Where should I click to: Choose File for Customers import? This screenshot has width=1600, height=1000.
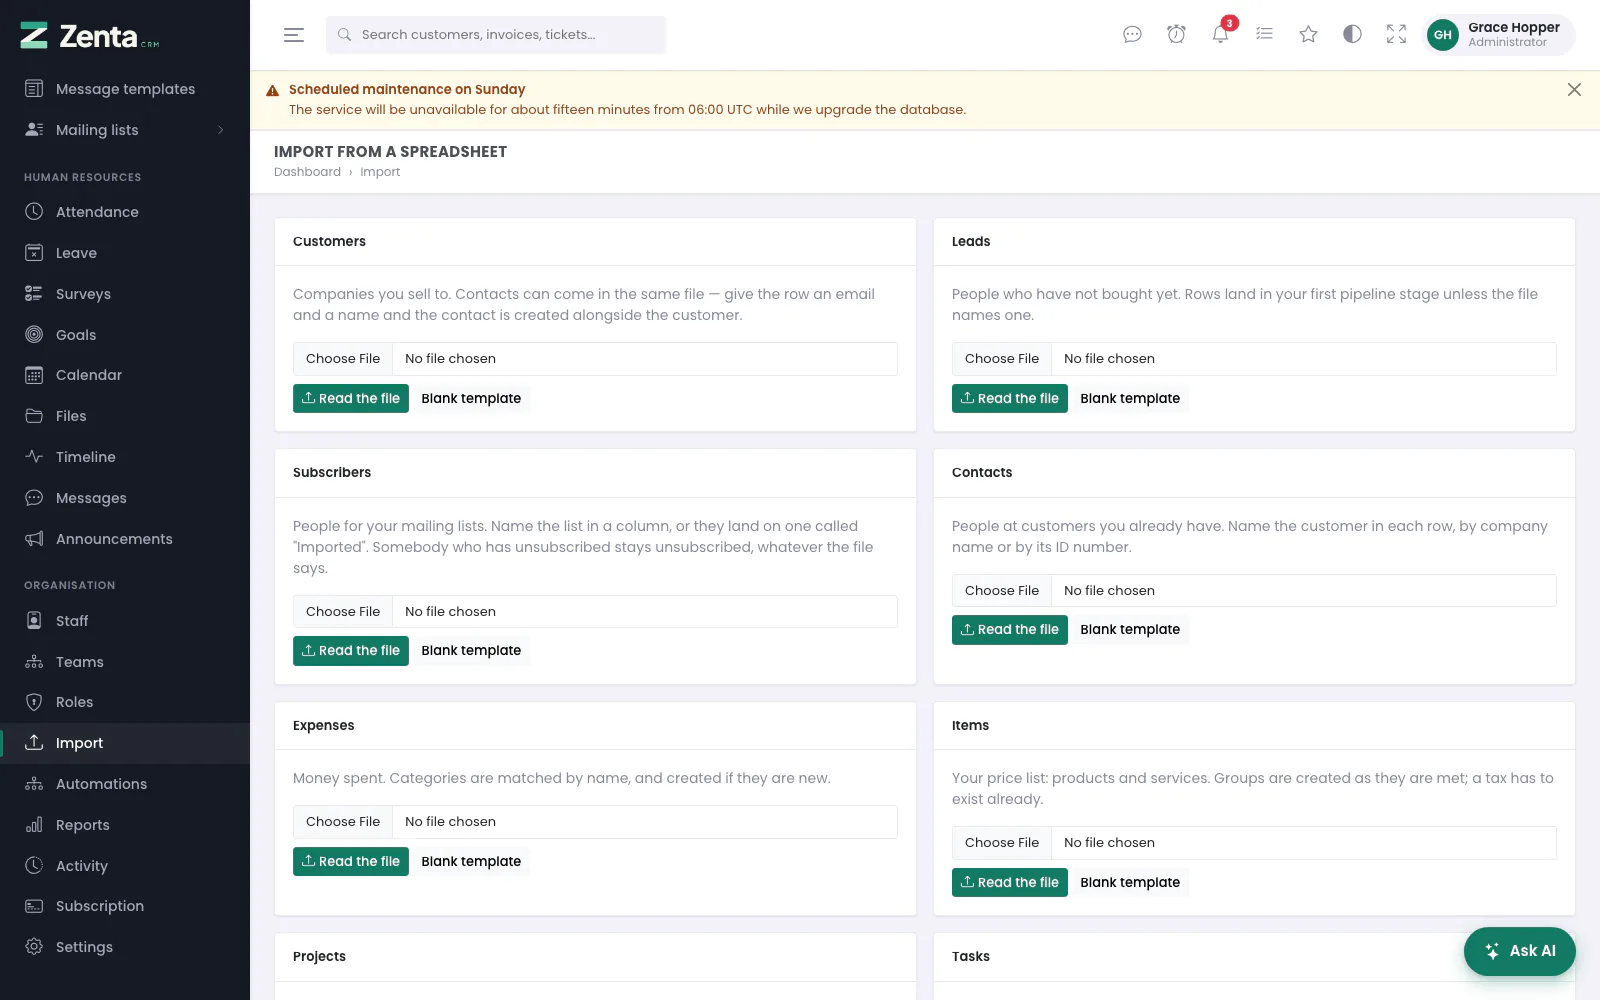click(x=343, y=359)
